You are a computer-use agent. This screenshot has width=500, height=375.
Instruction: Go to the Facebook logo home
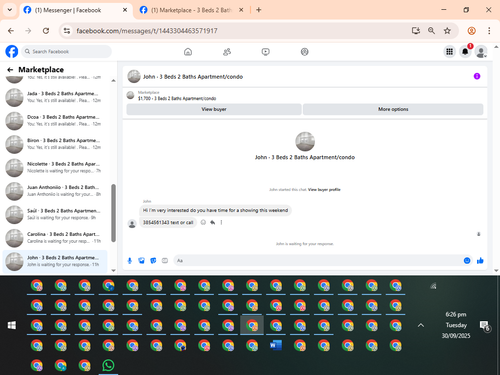point(12,52)
